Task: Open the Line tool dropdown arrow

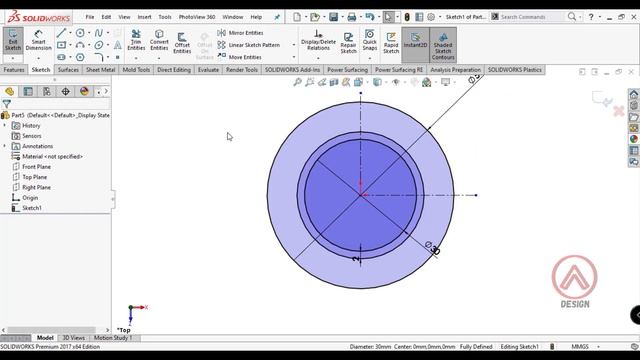Action: coord(70,33)
